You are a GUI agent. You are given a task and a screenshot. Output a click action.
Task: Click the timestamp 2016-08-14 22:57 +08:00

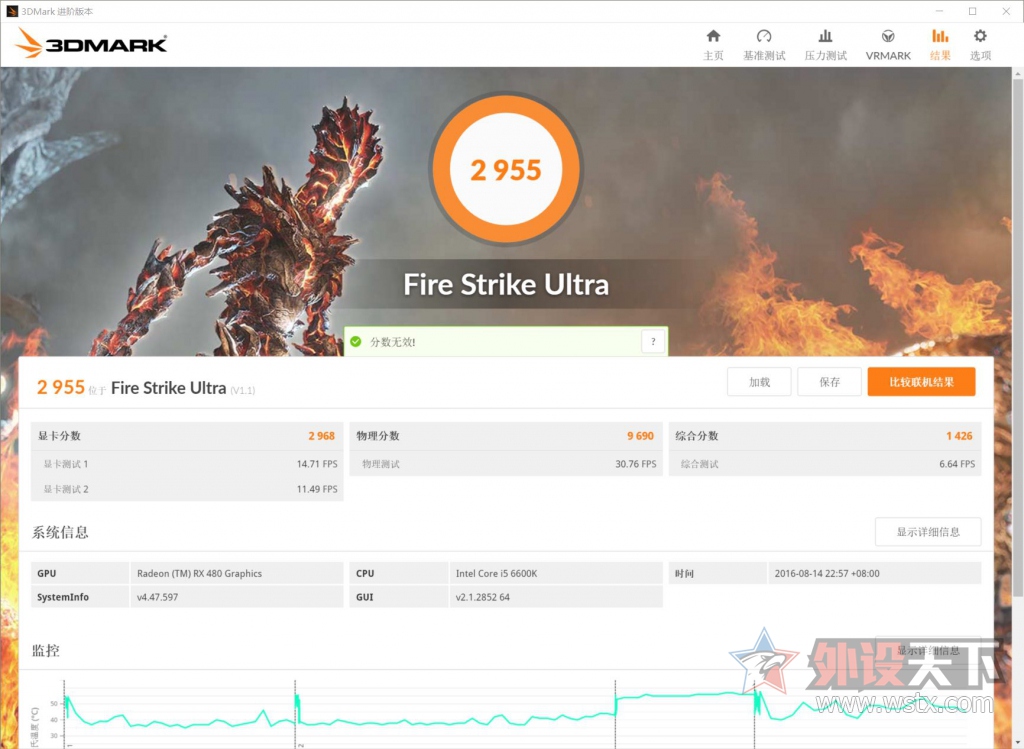pyautogui.click(x=827, y=573)
